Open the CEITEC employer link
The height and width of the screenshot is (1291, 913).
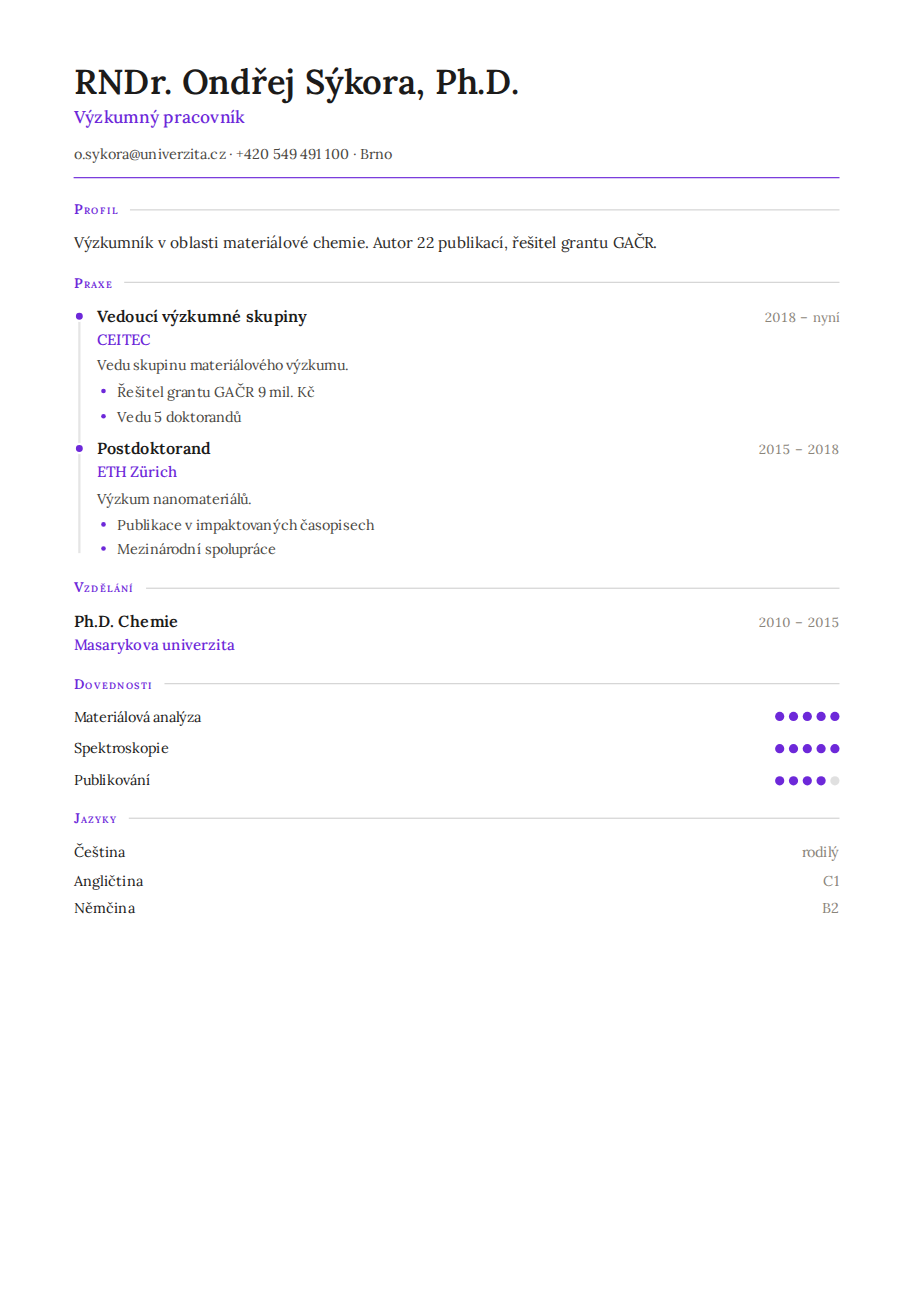tap(123, 340)
